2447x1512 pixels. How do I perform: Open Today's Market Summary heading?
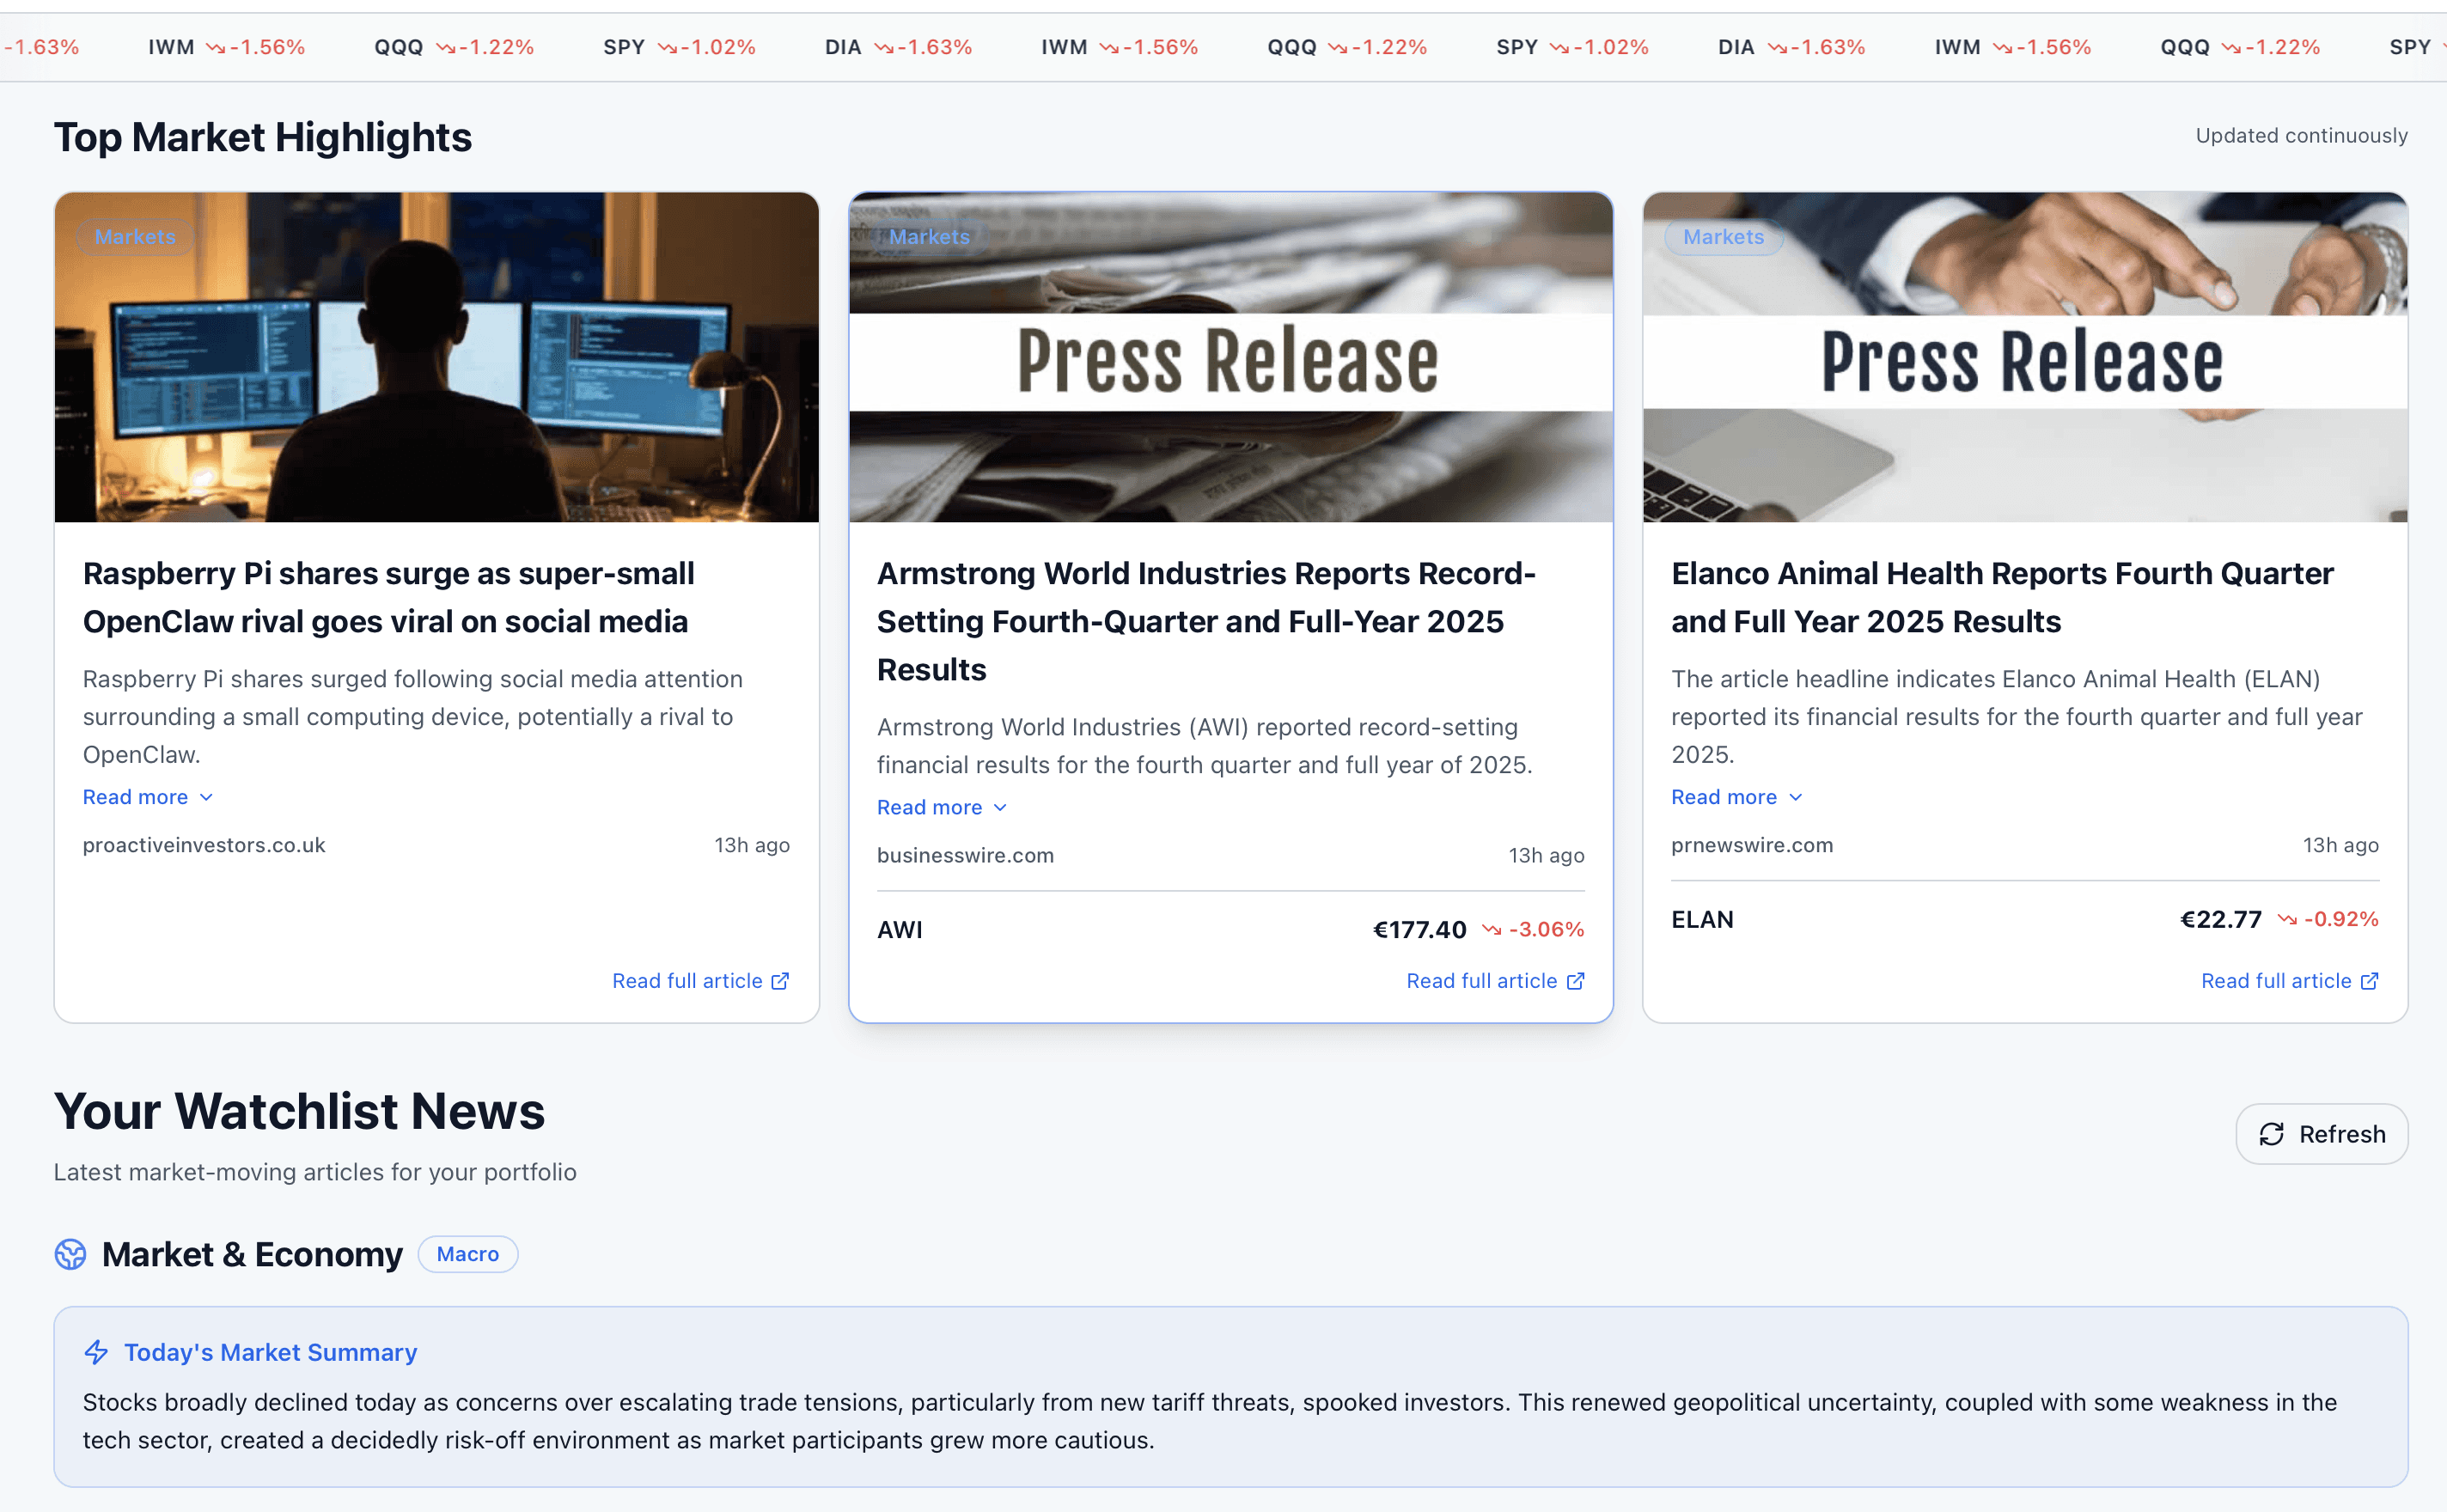click(270, 1352)
